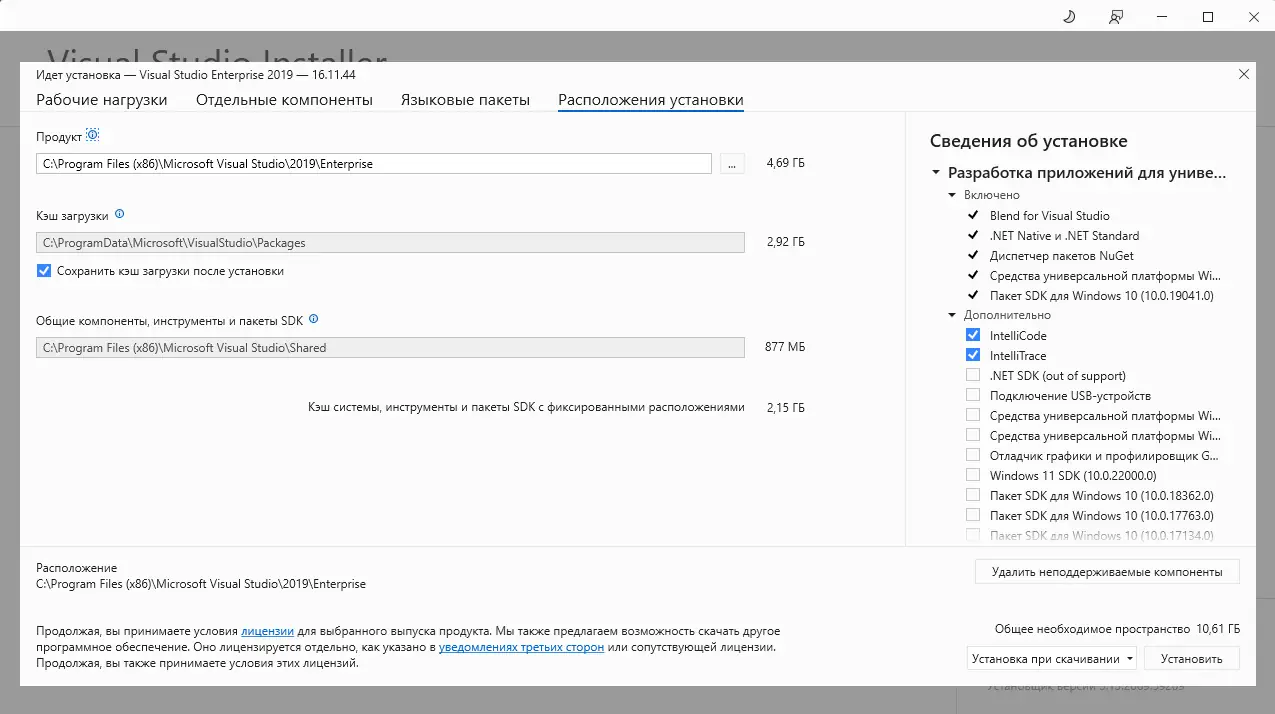Collapse the Включено section
Screen dimensions: 1275x714
(x=953, y=195)
